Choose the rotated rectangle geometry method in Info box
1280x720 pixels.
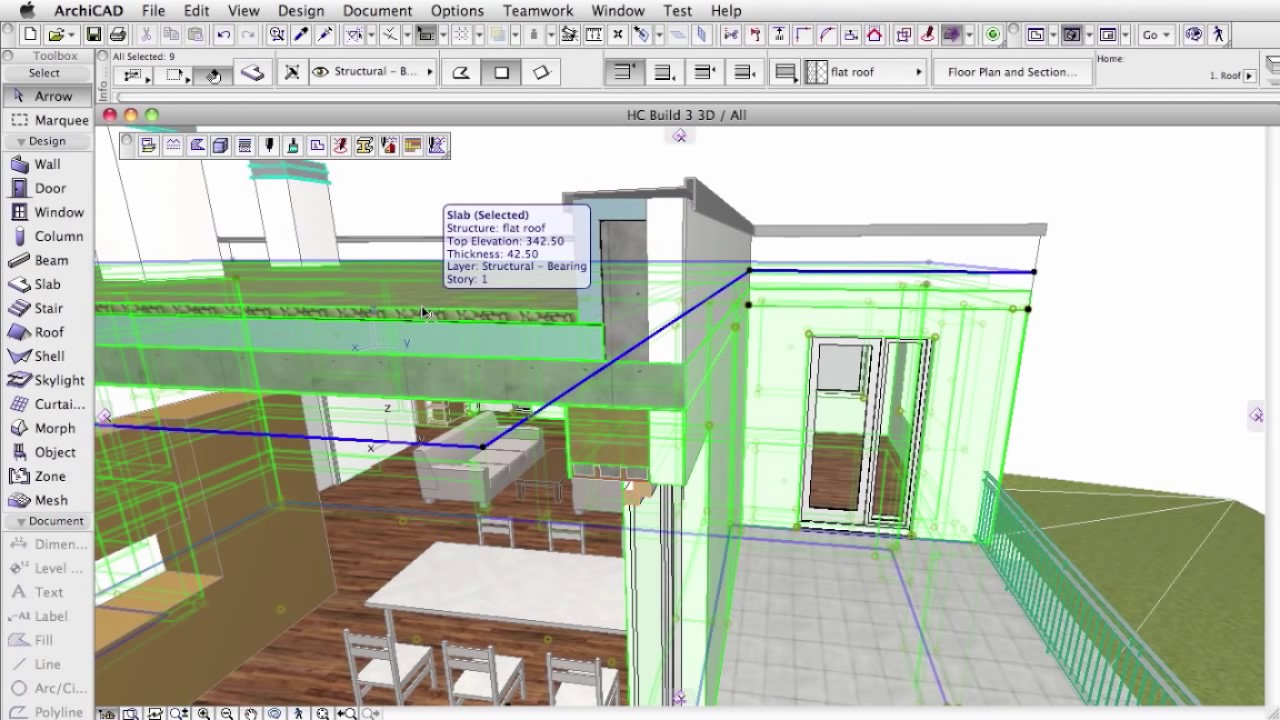point(542,72)
